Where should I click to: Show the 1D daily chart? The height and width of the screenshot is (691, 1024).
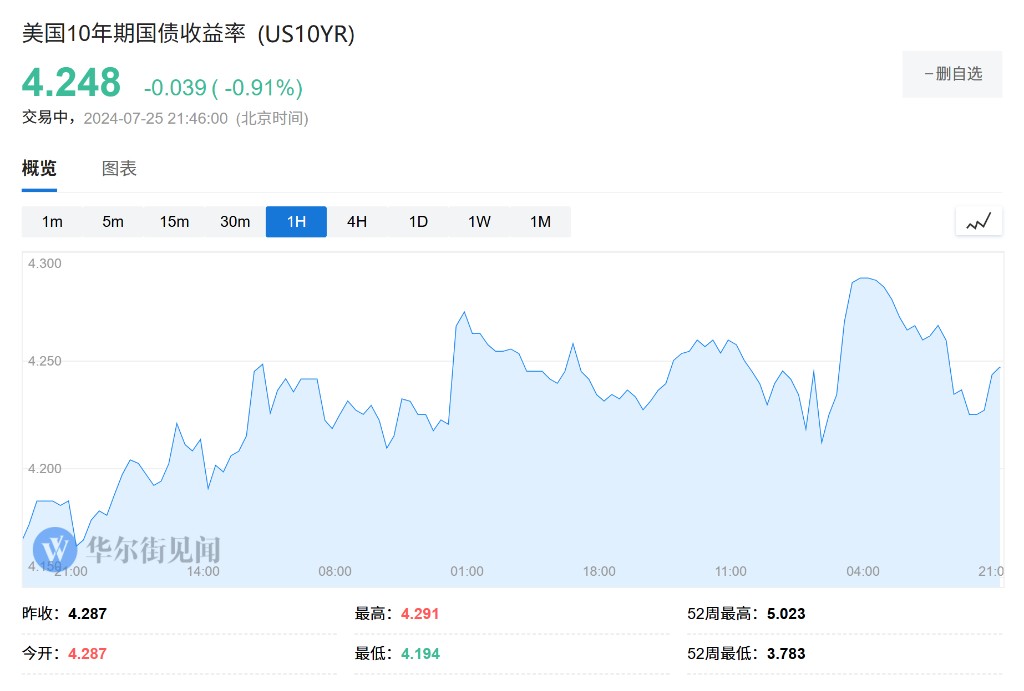[x=418, y=222]
